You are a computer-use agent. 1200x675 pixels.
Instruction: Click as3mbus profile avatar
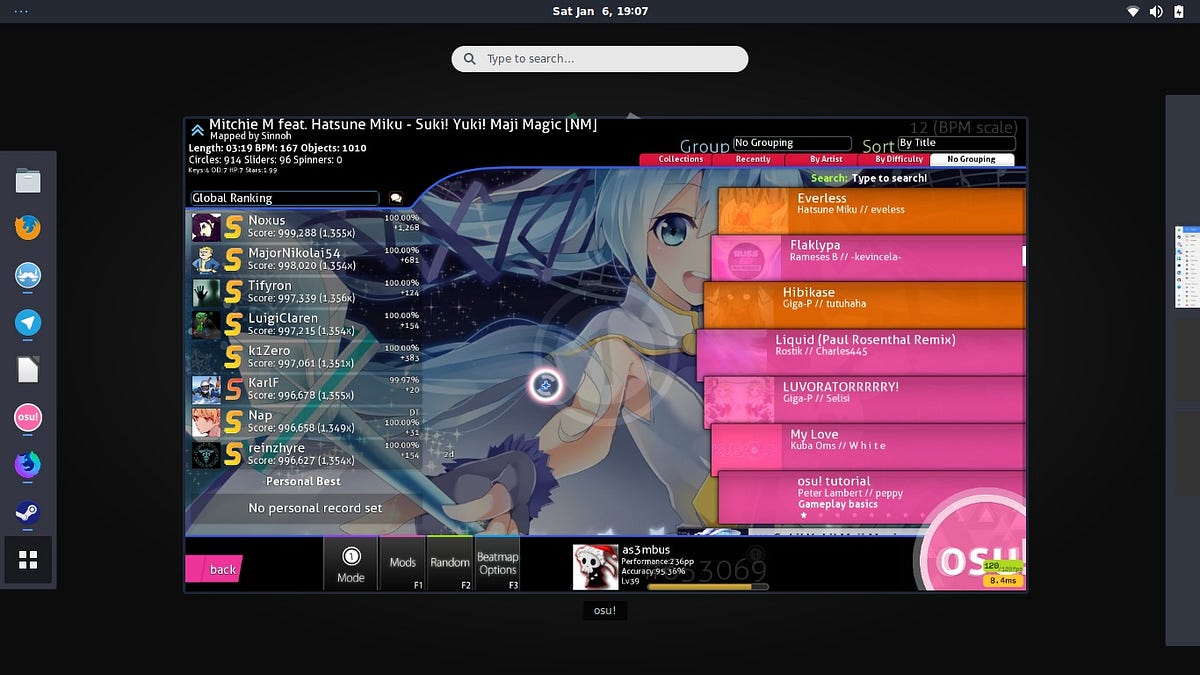595,566
